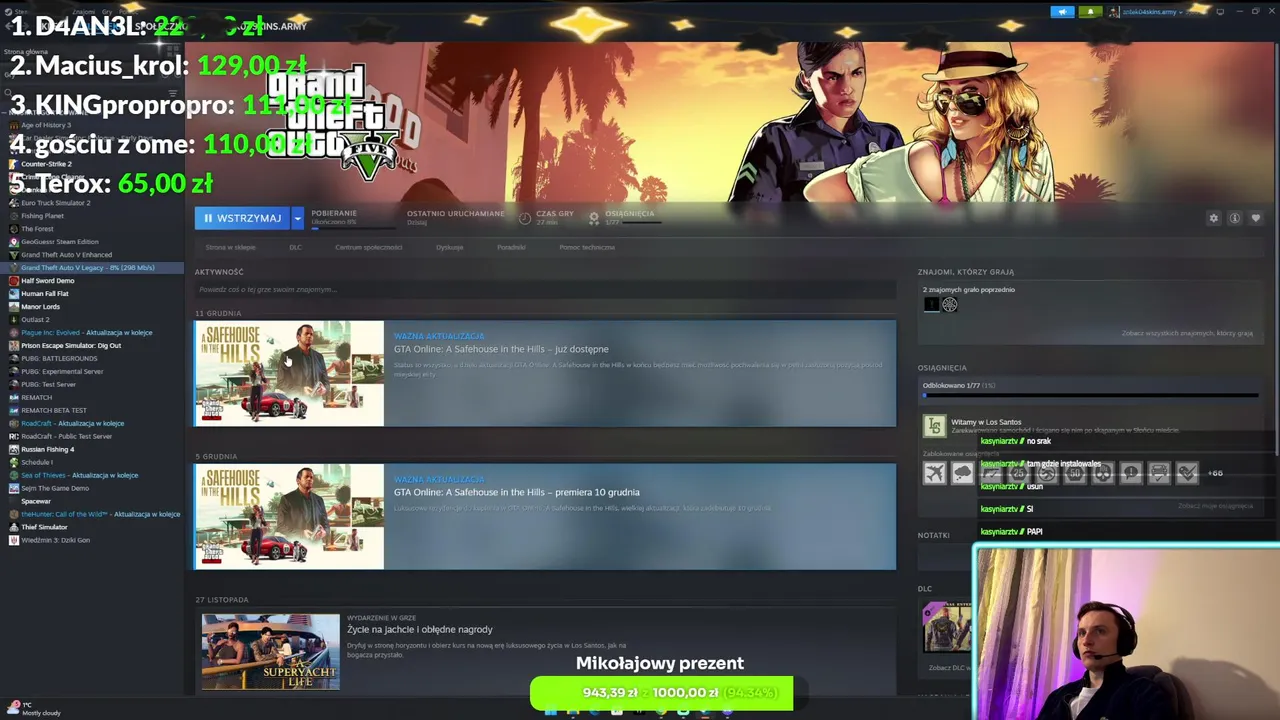Image resolution: width=1280 pixels, height=720 pixels.
Task: Select REMATCH BETA TEST in library
Action: click(54, 411)
